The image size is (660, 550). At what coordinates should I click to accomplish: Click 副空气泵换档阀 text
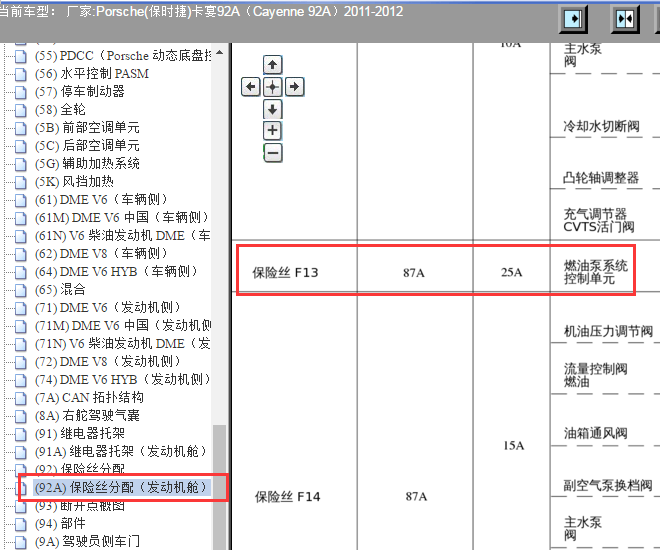[608, 486]
